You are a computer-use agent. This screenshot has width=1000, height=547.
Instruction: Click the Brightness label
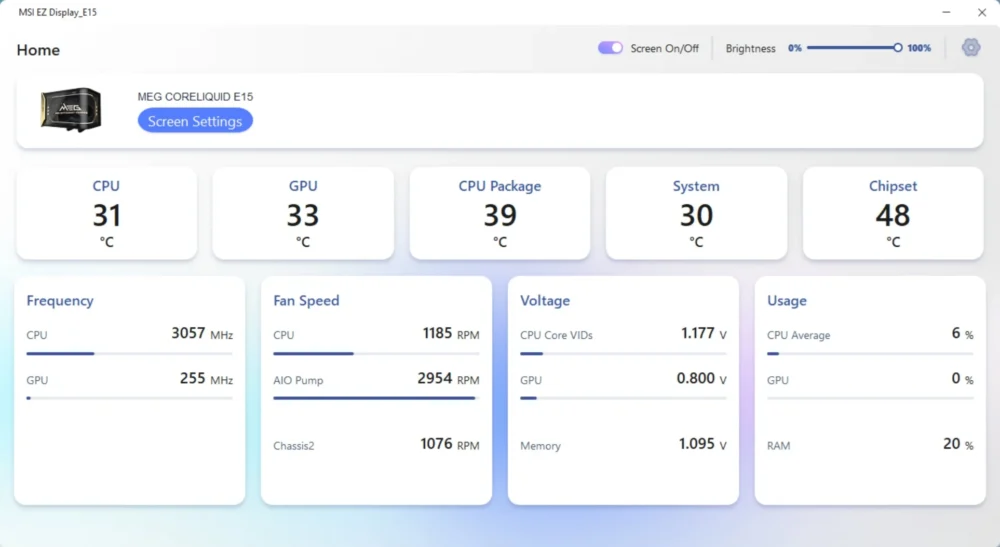tap(751, 48)
